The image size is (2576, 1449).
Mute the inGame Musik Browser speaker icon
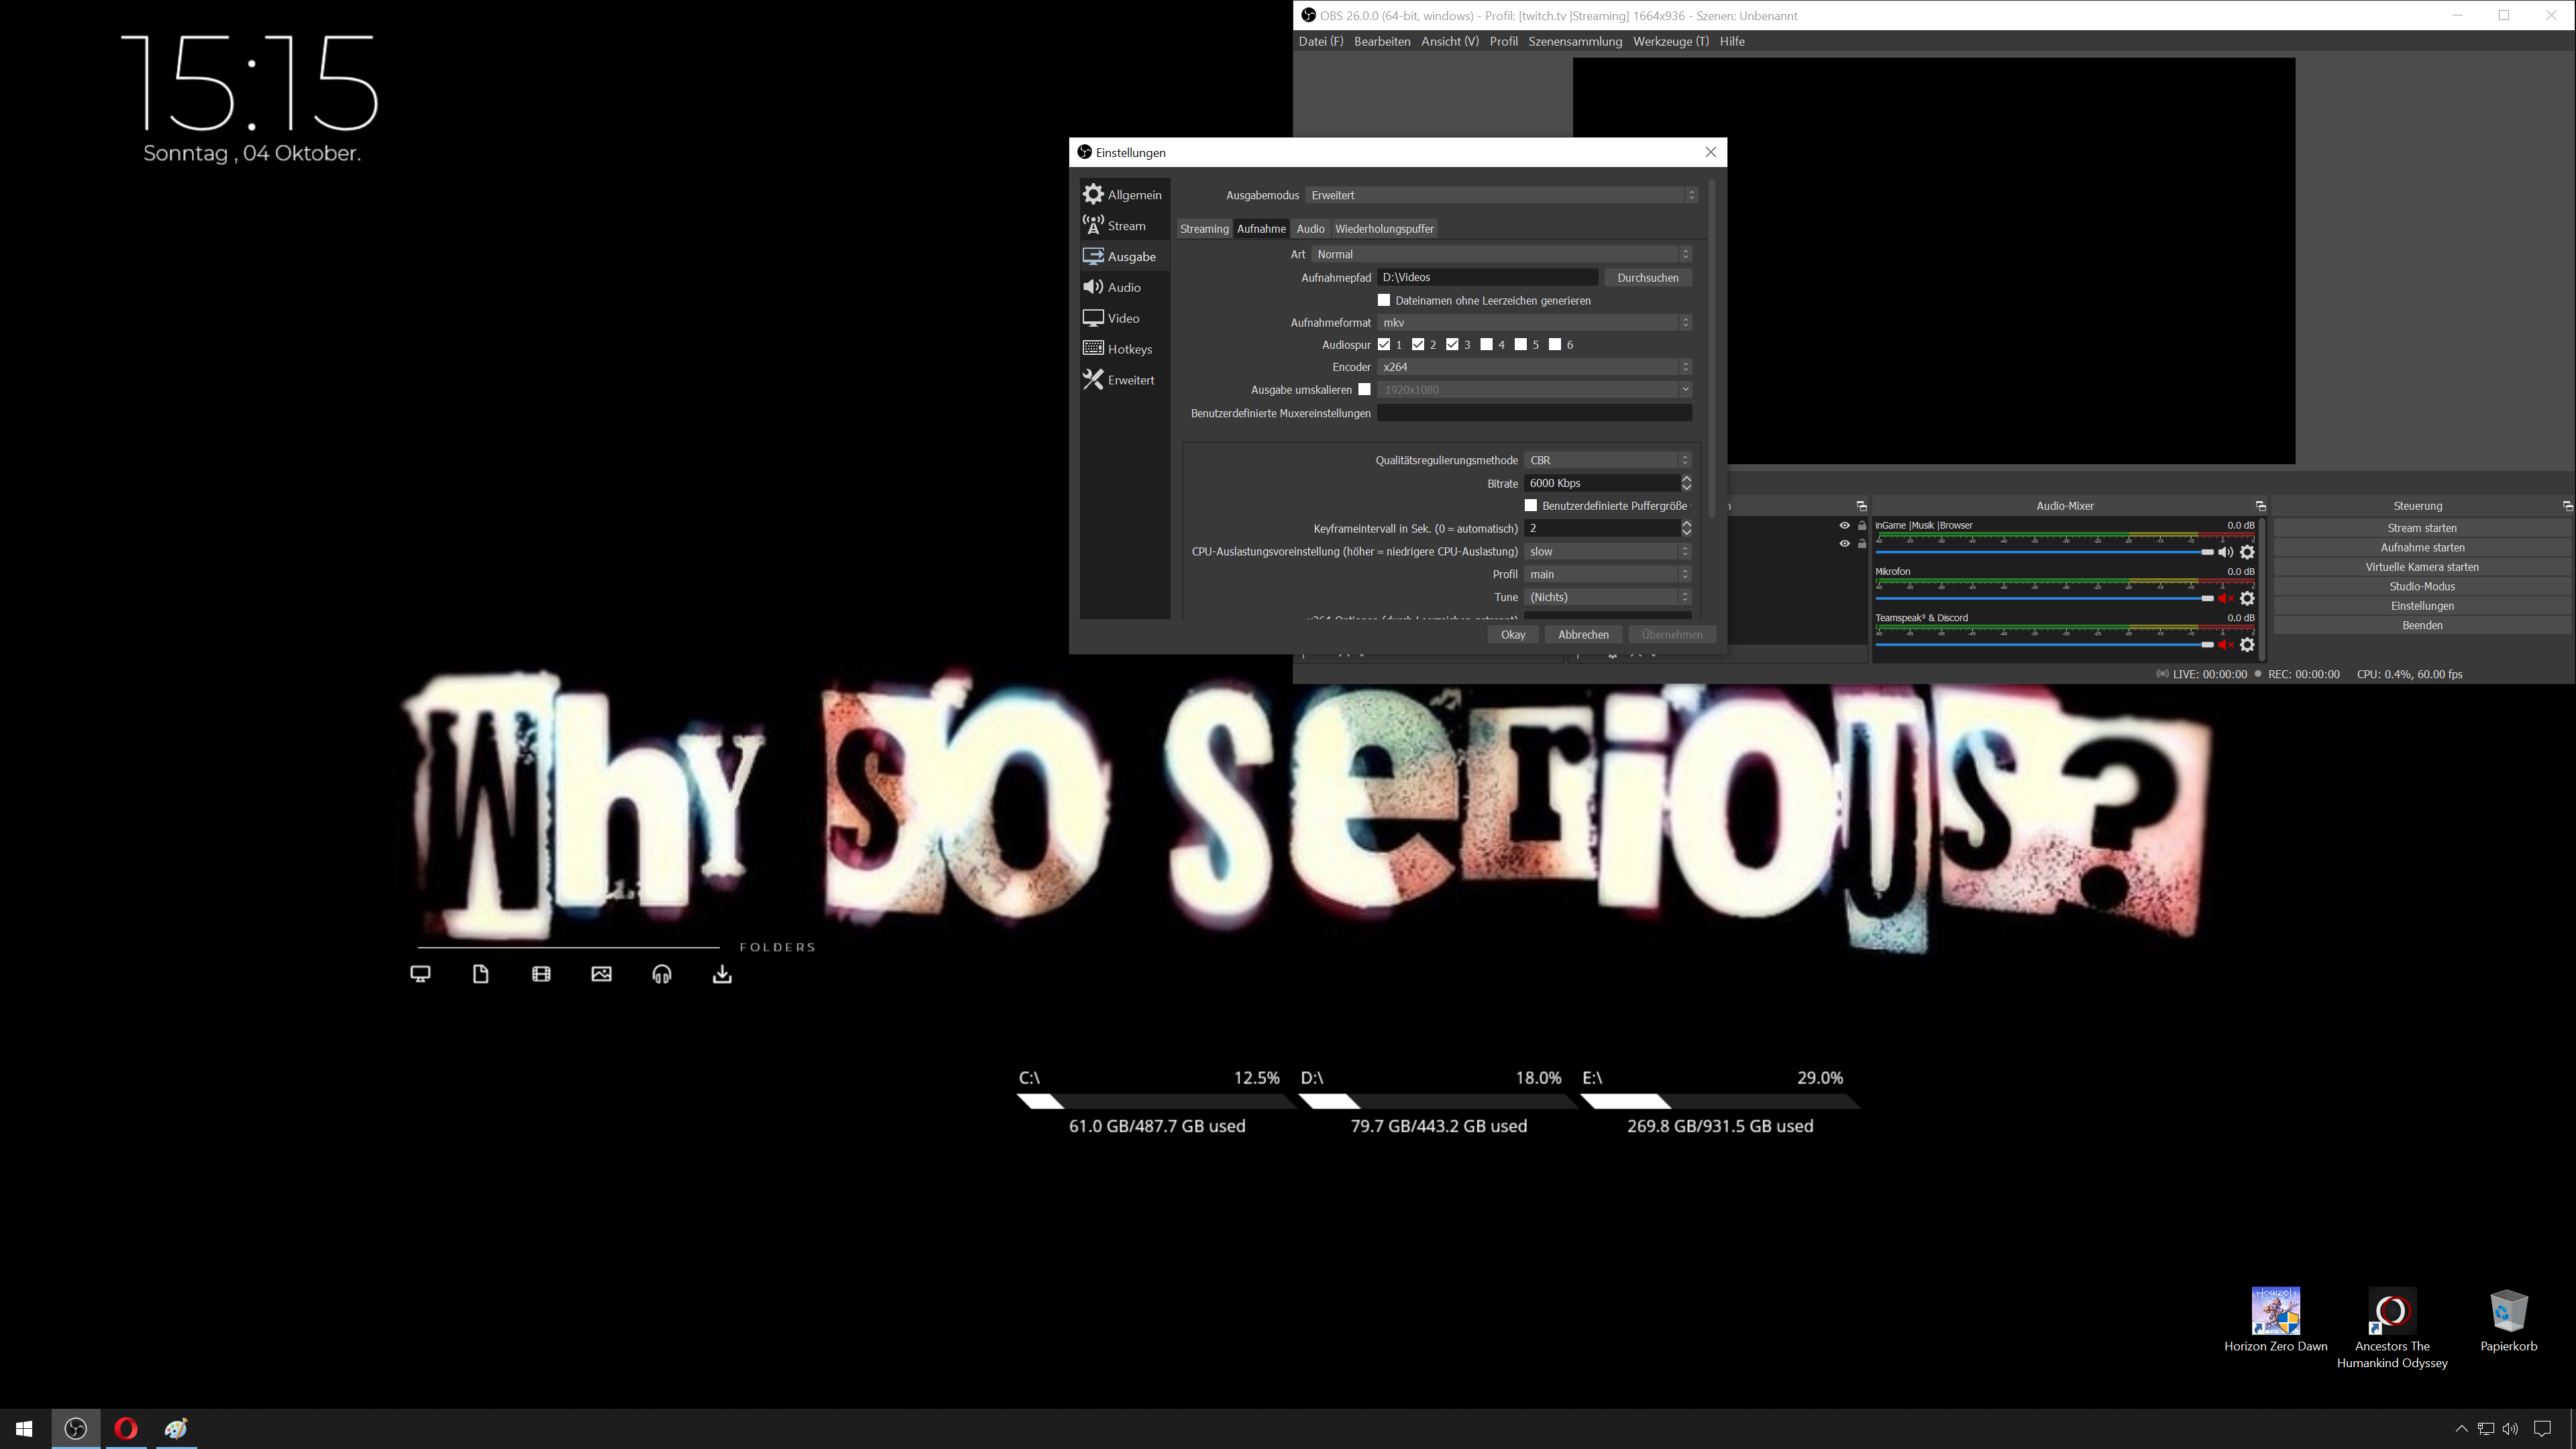coord(2225,552)
